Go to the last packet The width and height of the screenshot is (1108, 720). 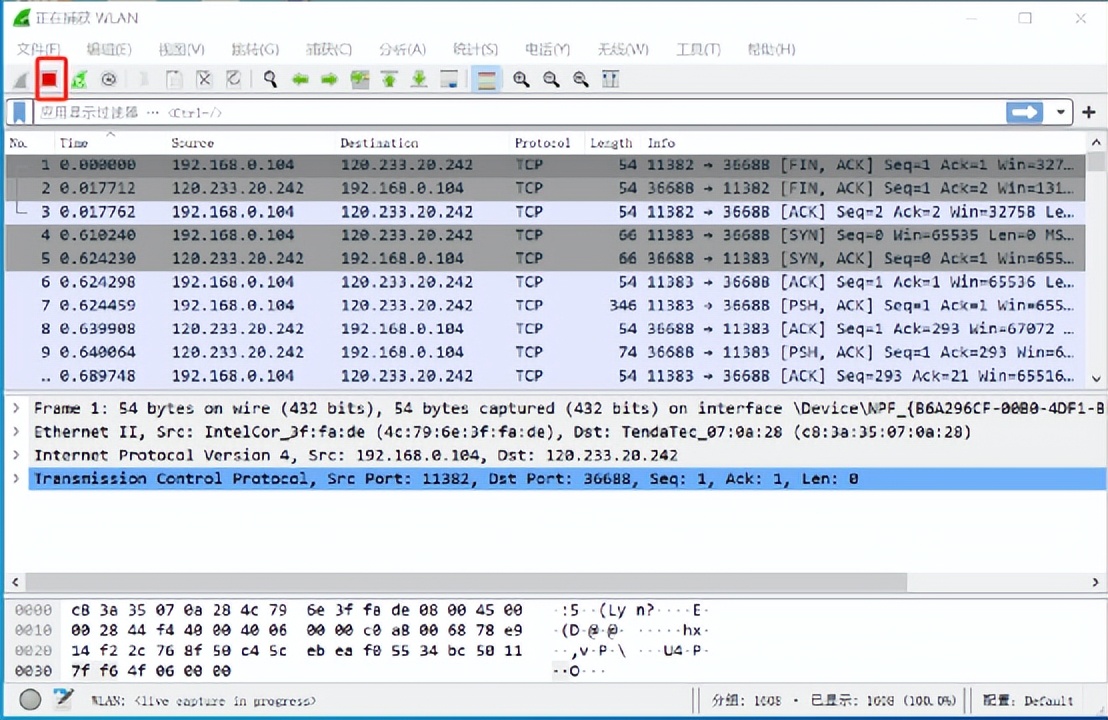click(419, 79)
